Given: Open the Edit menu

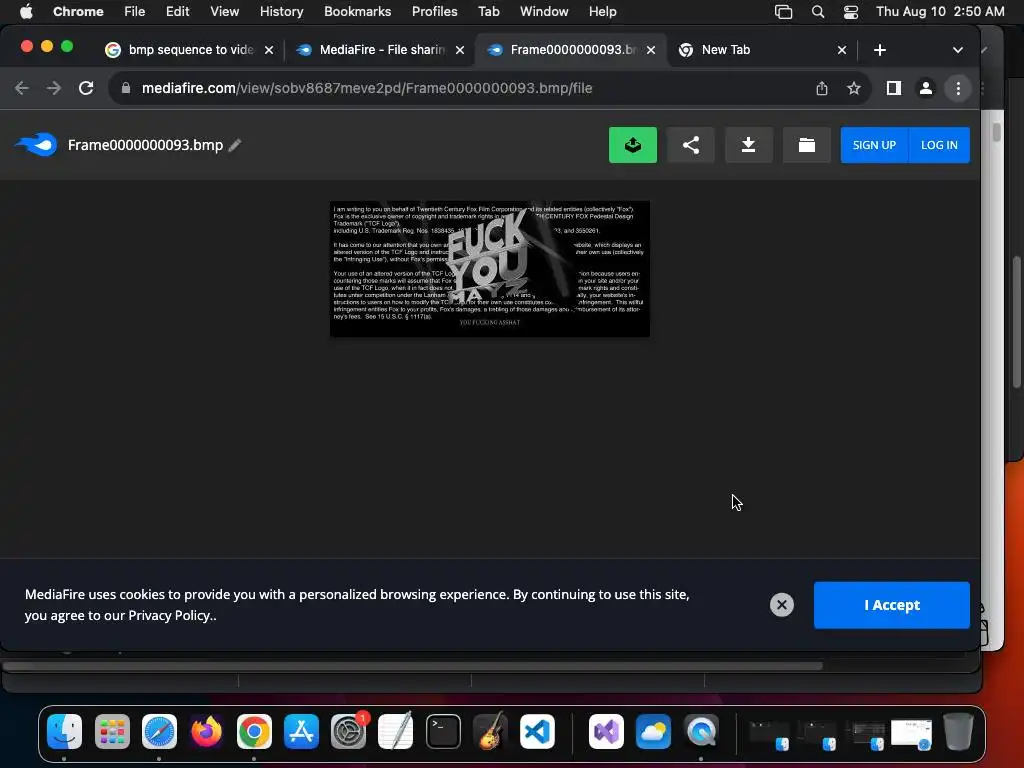Looking at the screenshot, I should [x=177, y=11].
